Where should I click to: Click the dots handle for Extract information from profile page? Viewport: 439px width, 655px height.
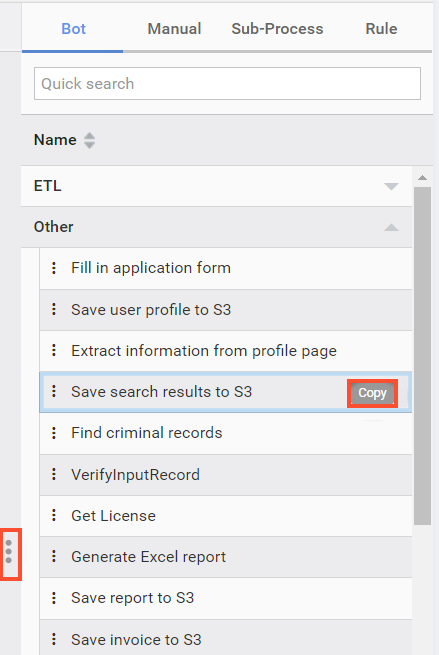click(54, 350)
